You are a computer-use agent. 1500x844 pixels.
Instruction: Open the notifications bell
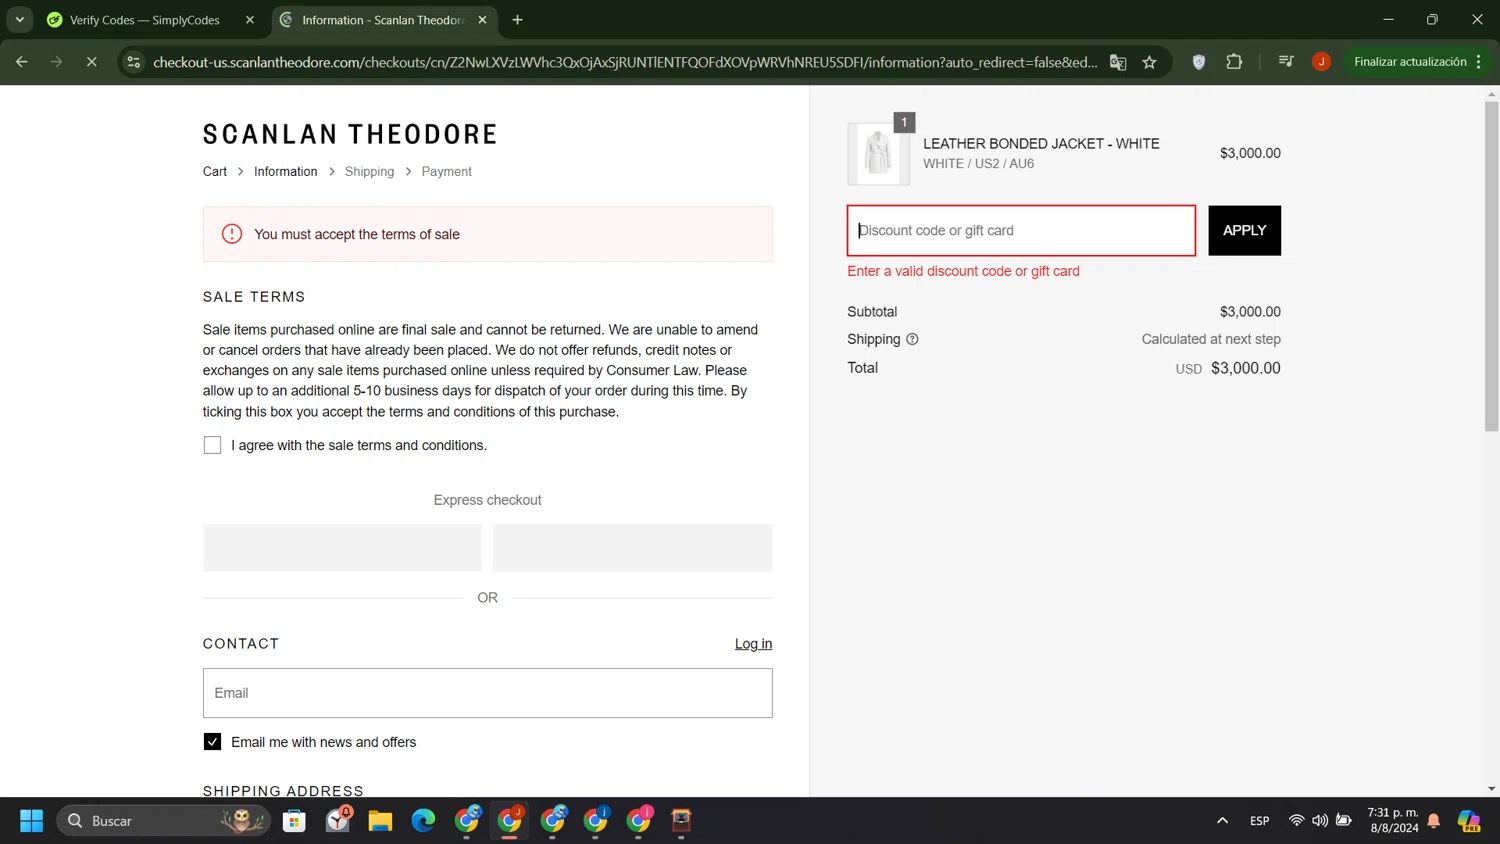click(x=1434, y=821)
